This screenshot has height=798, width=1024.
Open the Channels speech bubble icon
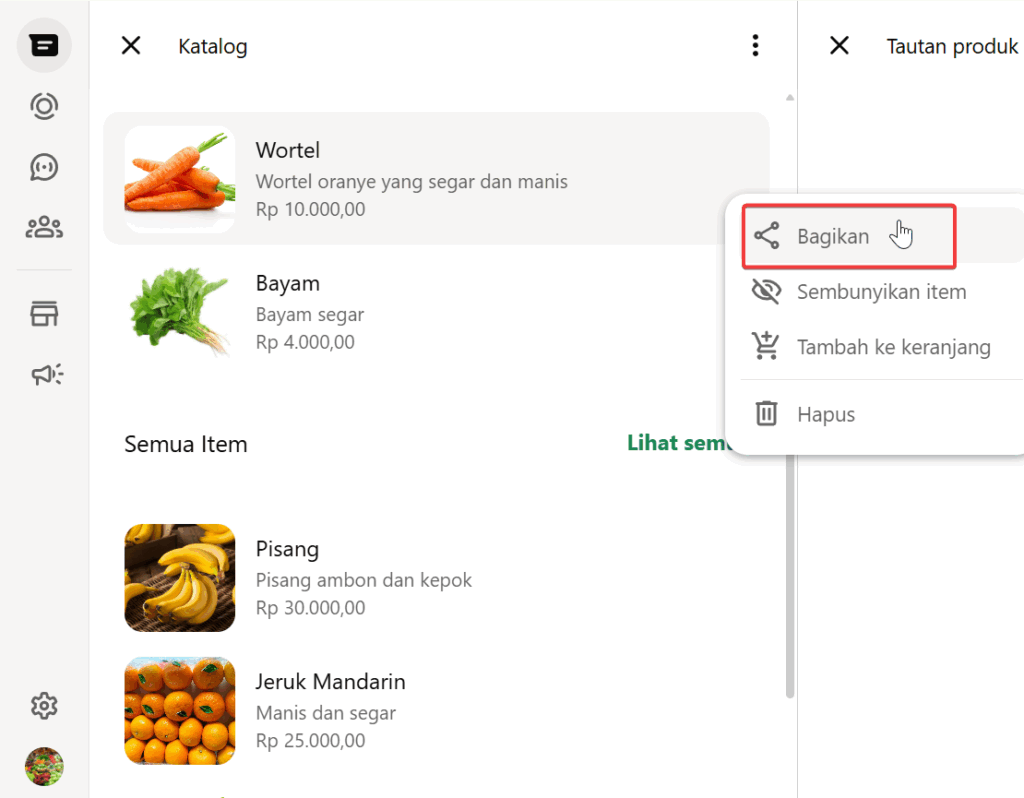tap(44, 167)
